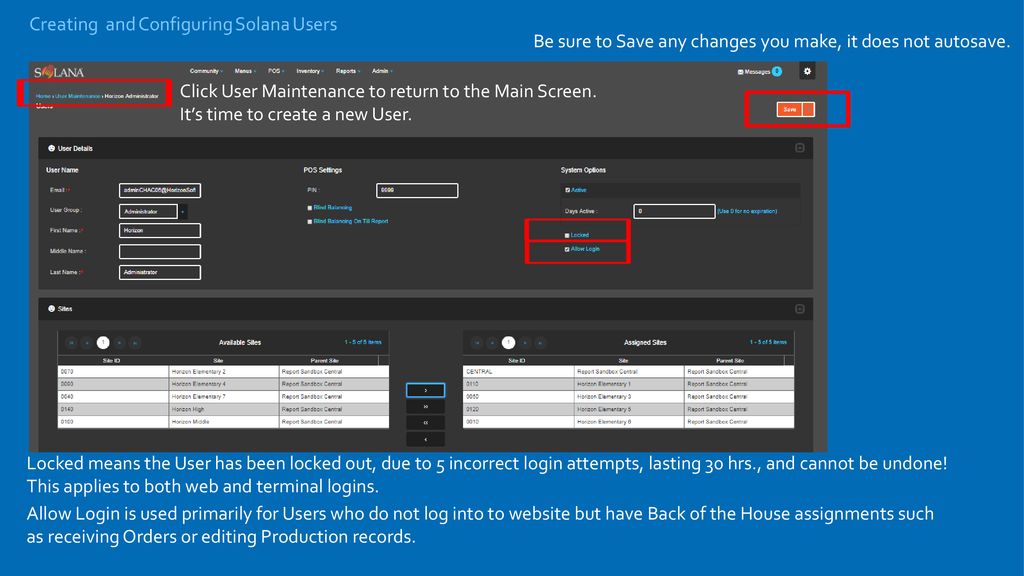Screen dimensions: 1024x576
Task: Click the User Details section icon
Action: pyautogui.click(x=51, y=148)
